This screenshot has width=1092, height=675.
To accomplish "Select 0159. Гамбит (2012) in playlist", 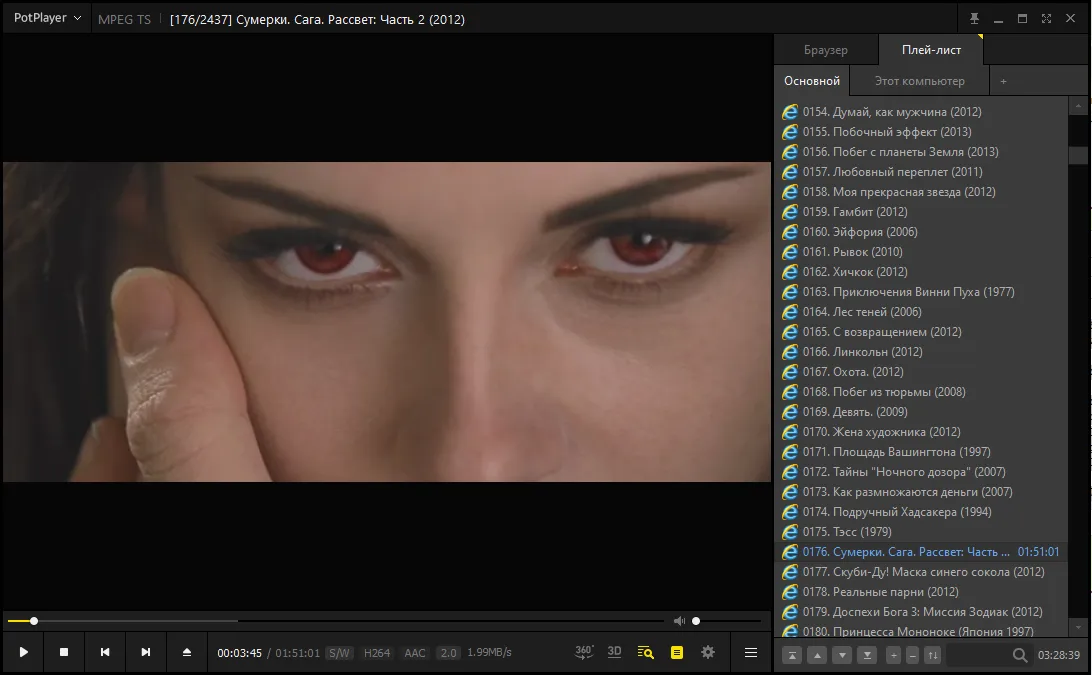I will coord(920,212).
